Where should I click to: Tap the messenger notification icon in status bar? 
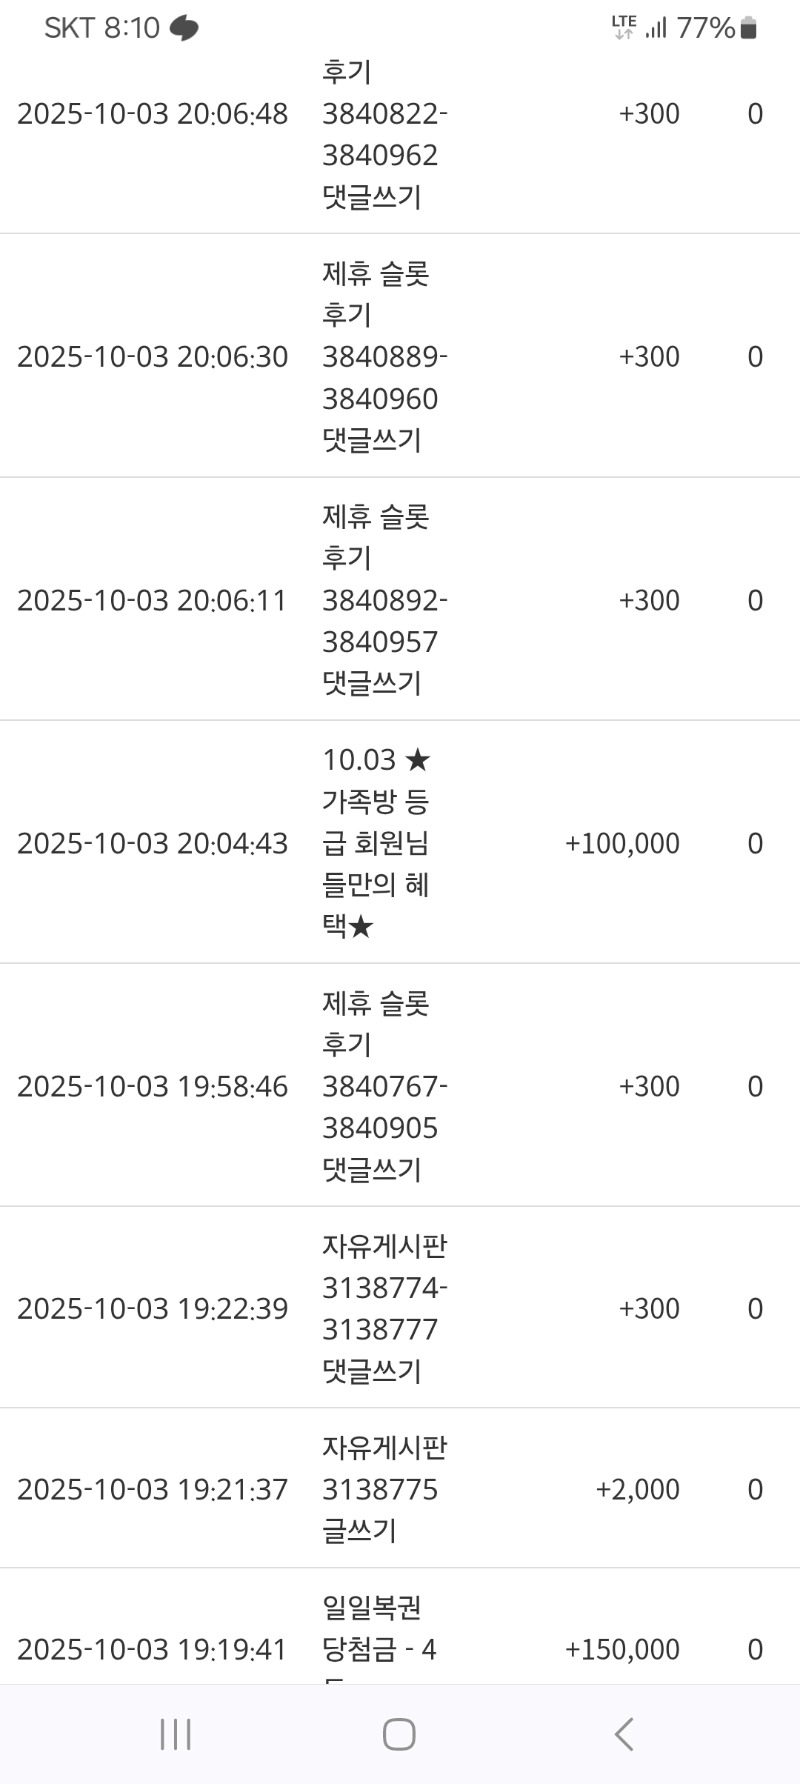[x=184, y=28]
